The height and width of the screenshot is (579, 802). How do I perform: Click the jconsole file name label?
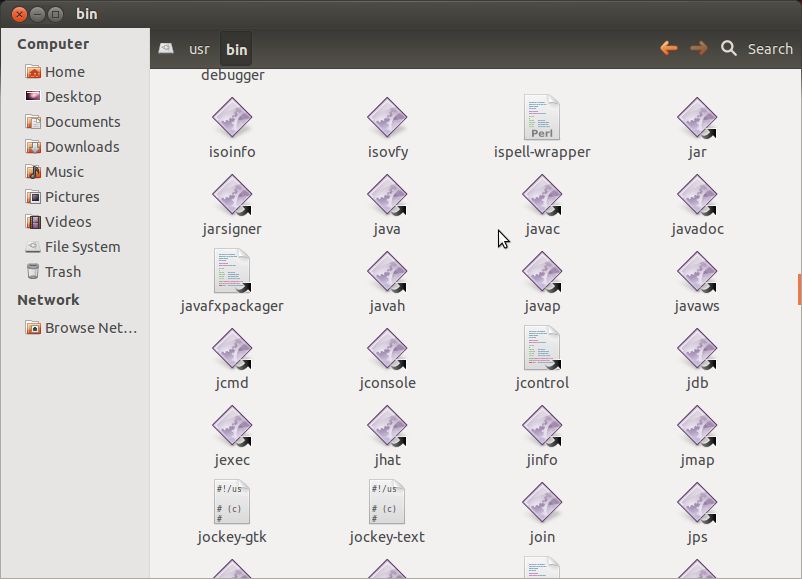[x=387, y=383]
